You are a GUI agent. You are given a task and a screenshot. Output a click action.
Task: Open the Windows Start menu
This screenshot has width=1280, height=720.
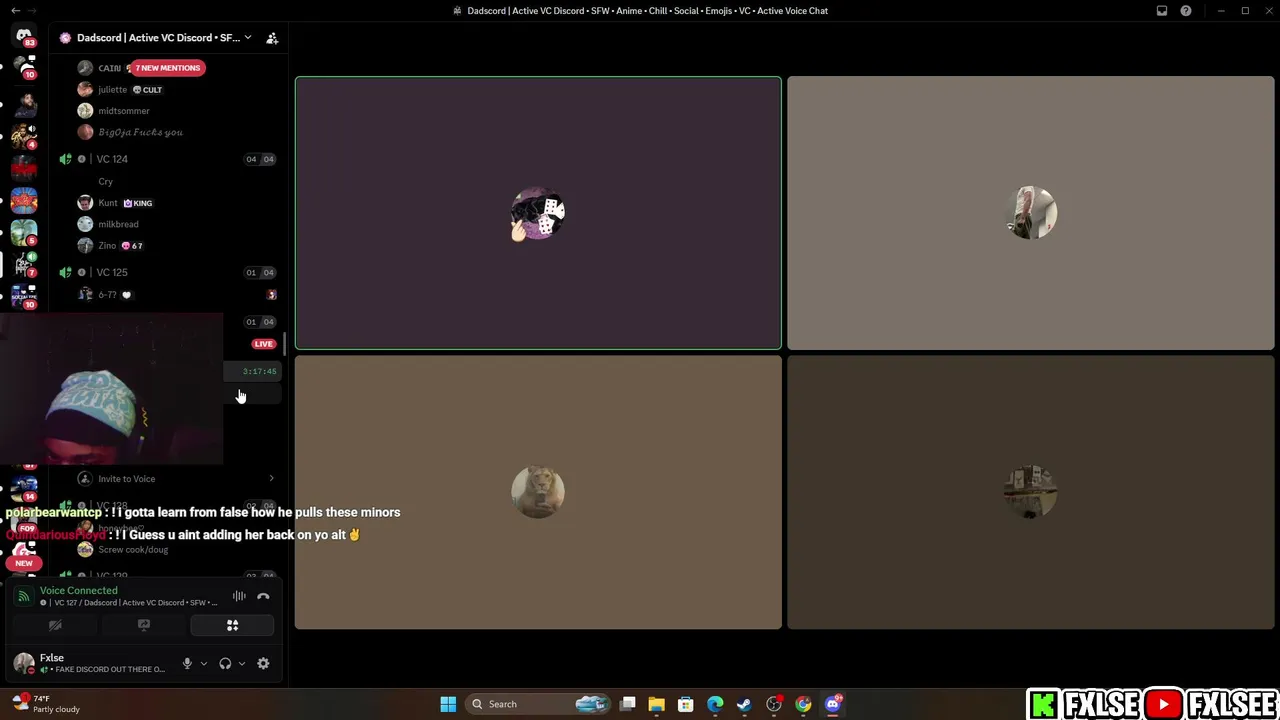[x=448, y=704]
